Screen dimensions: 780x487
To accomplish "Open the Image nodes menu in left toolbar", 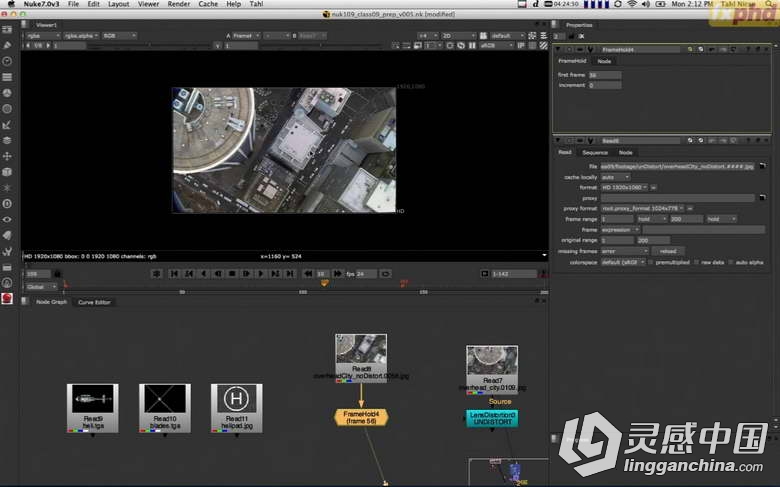I will tap(7, 30).
